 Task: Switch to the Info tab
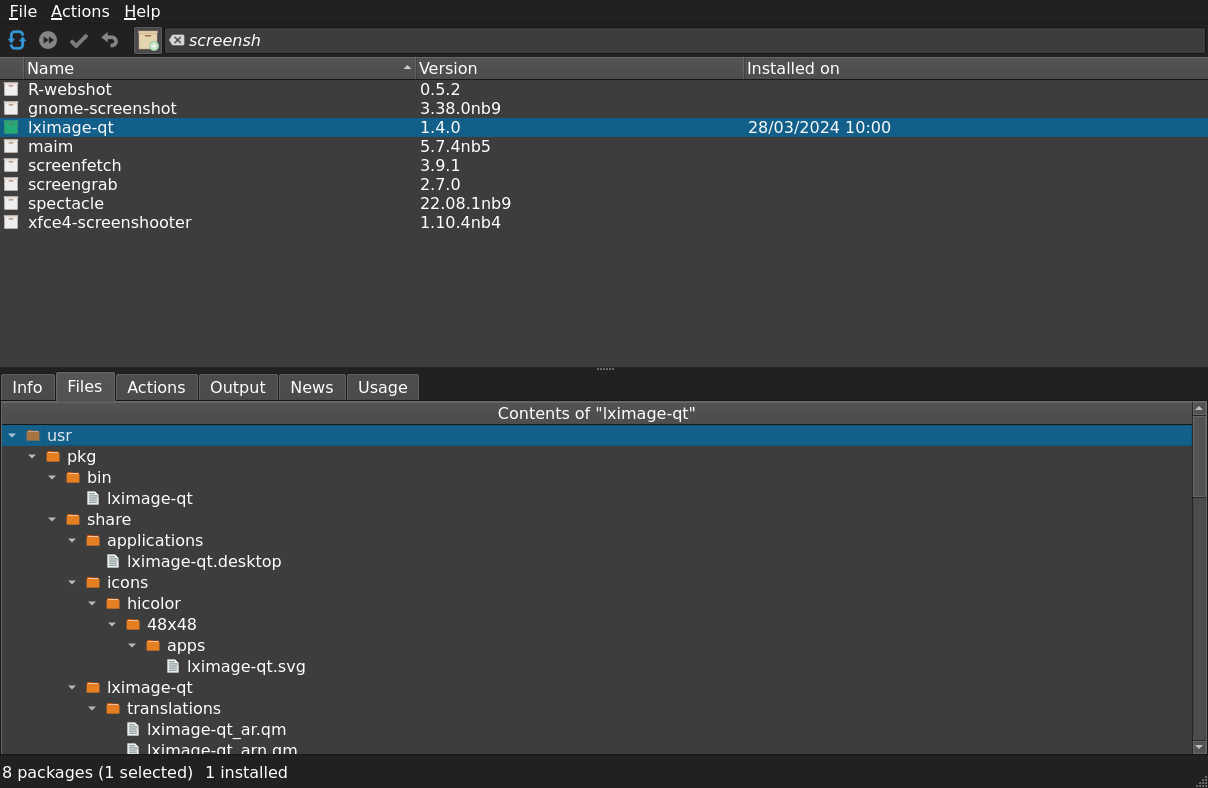point(28,387)
